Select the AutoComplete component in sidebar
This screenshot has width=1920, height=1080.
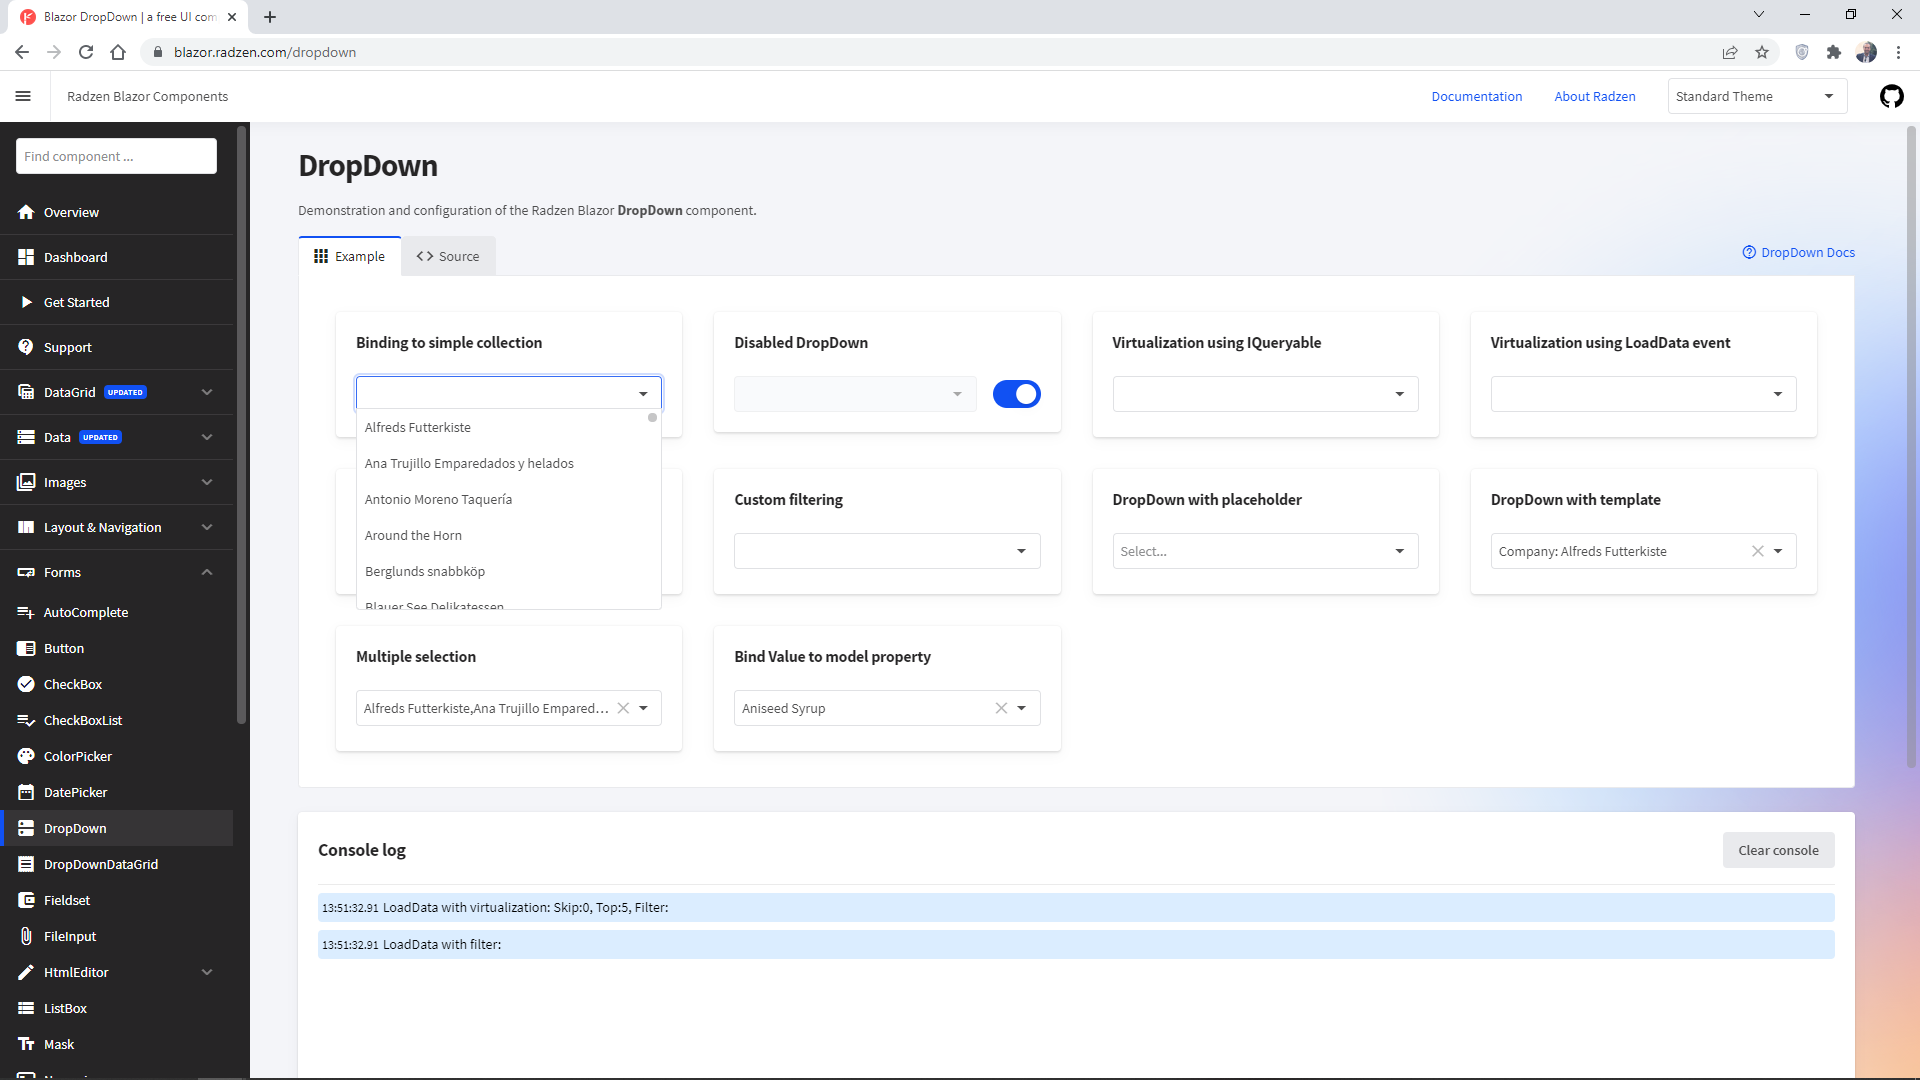pos(86,612)
